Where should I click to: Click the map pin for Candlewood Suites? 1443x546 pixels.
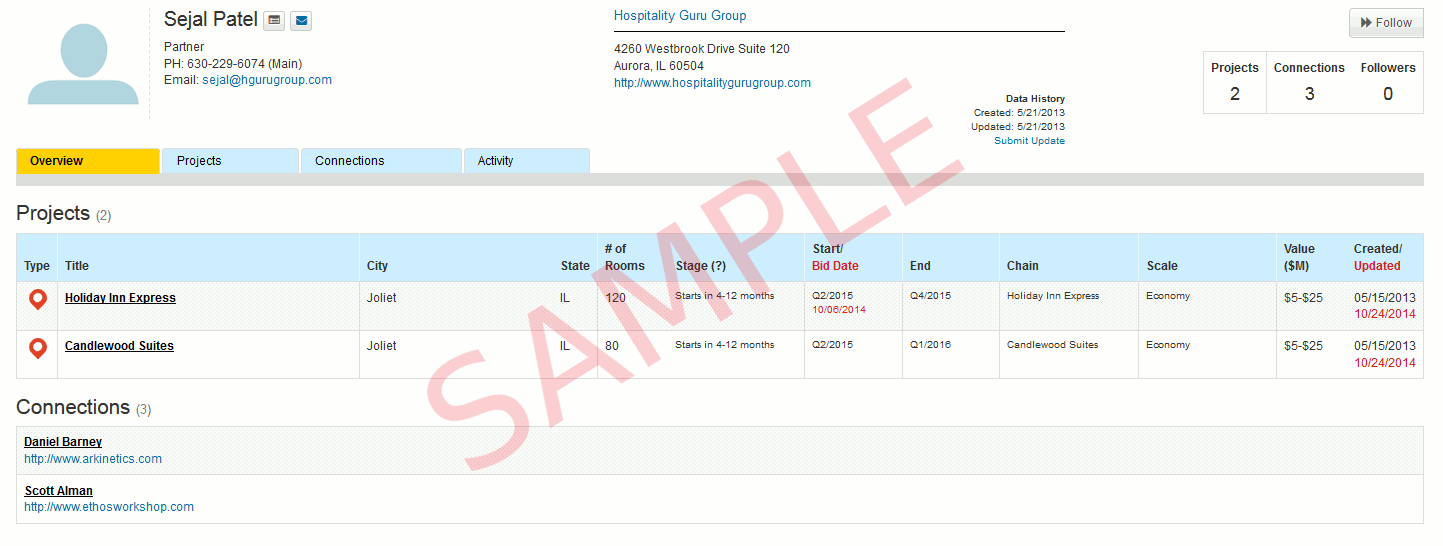click(38, 348)
